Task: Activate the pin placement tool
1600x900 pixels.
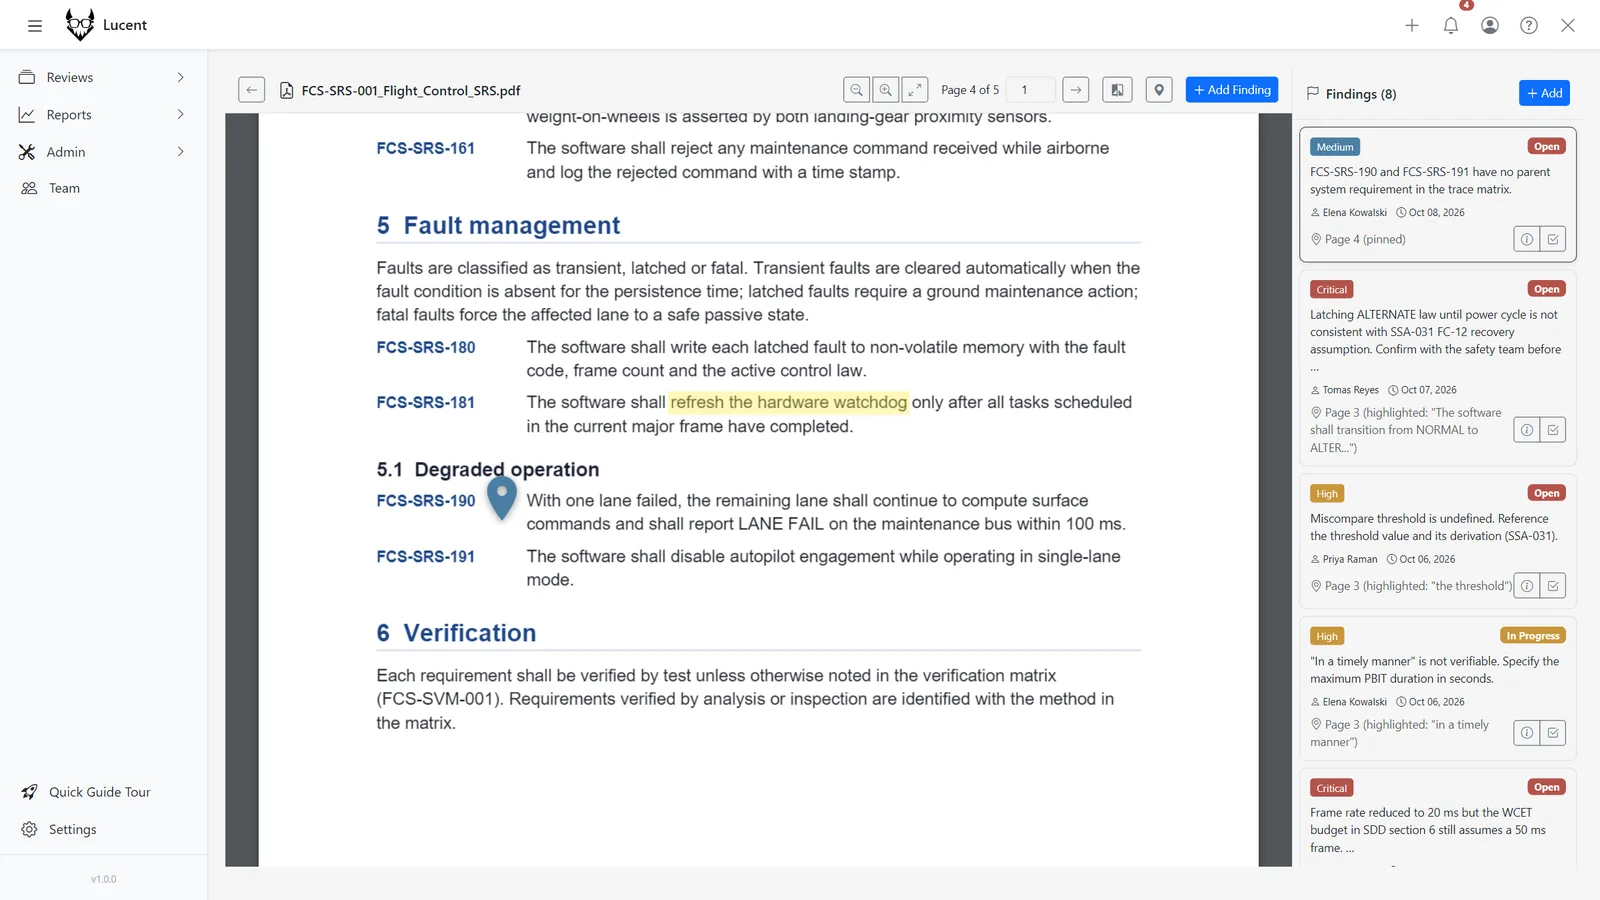Action: pyautogui.click(x=1159, y=90)
